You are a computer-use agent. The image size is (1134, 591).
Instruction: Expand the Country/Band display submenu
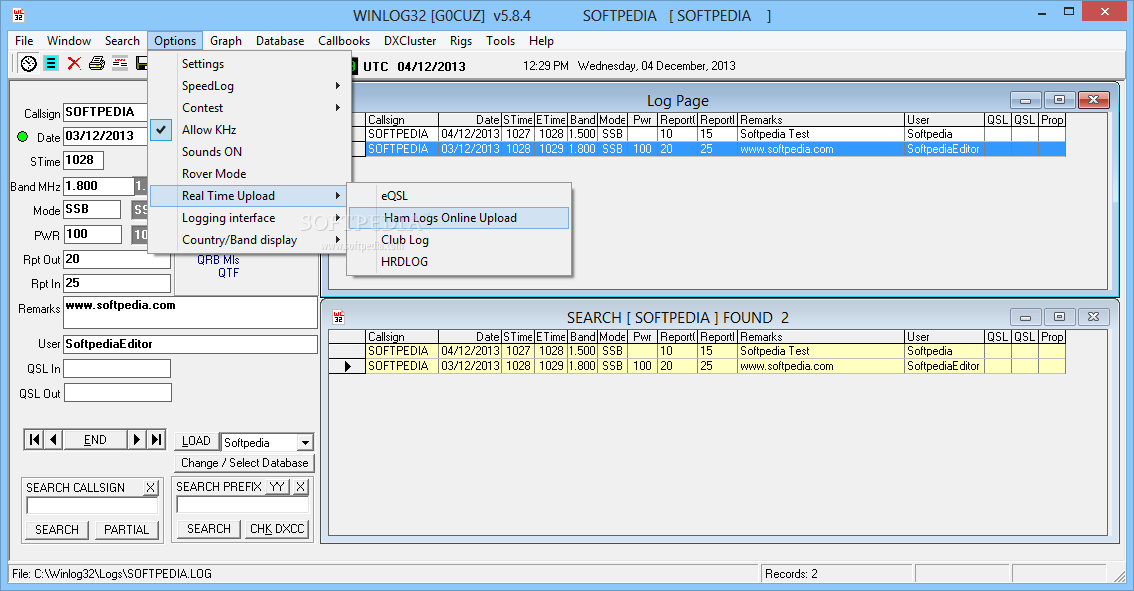coord(250,240)
